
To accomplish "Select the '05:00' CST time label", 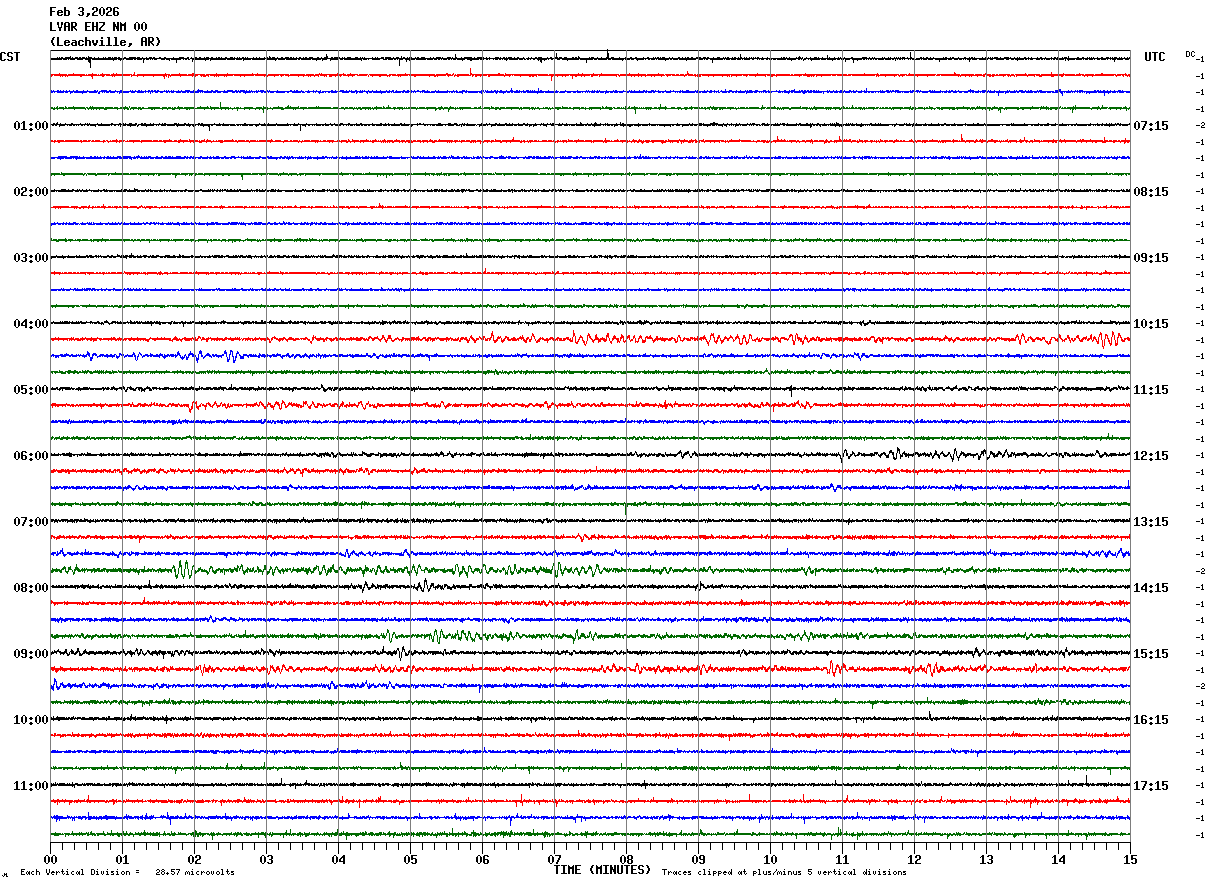I will (31, 390).
